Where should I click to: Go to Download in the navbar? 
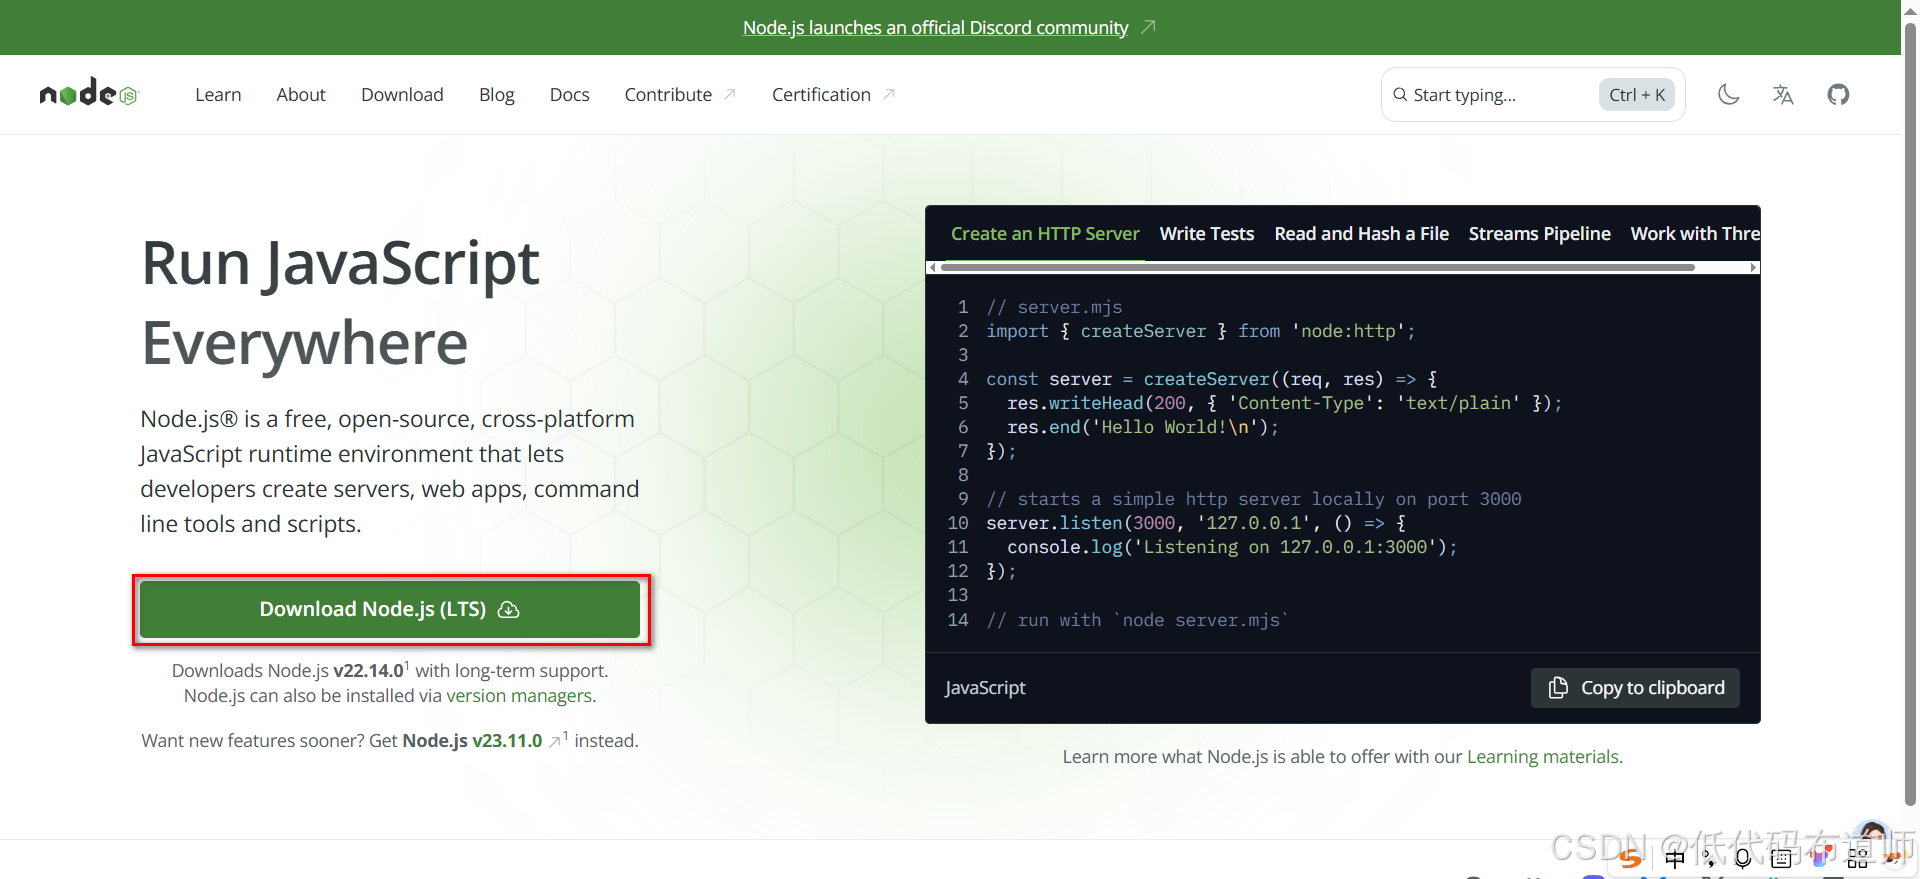(402, 95)
